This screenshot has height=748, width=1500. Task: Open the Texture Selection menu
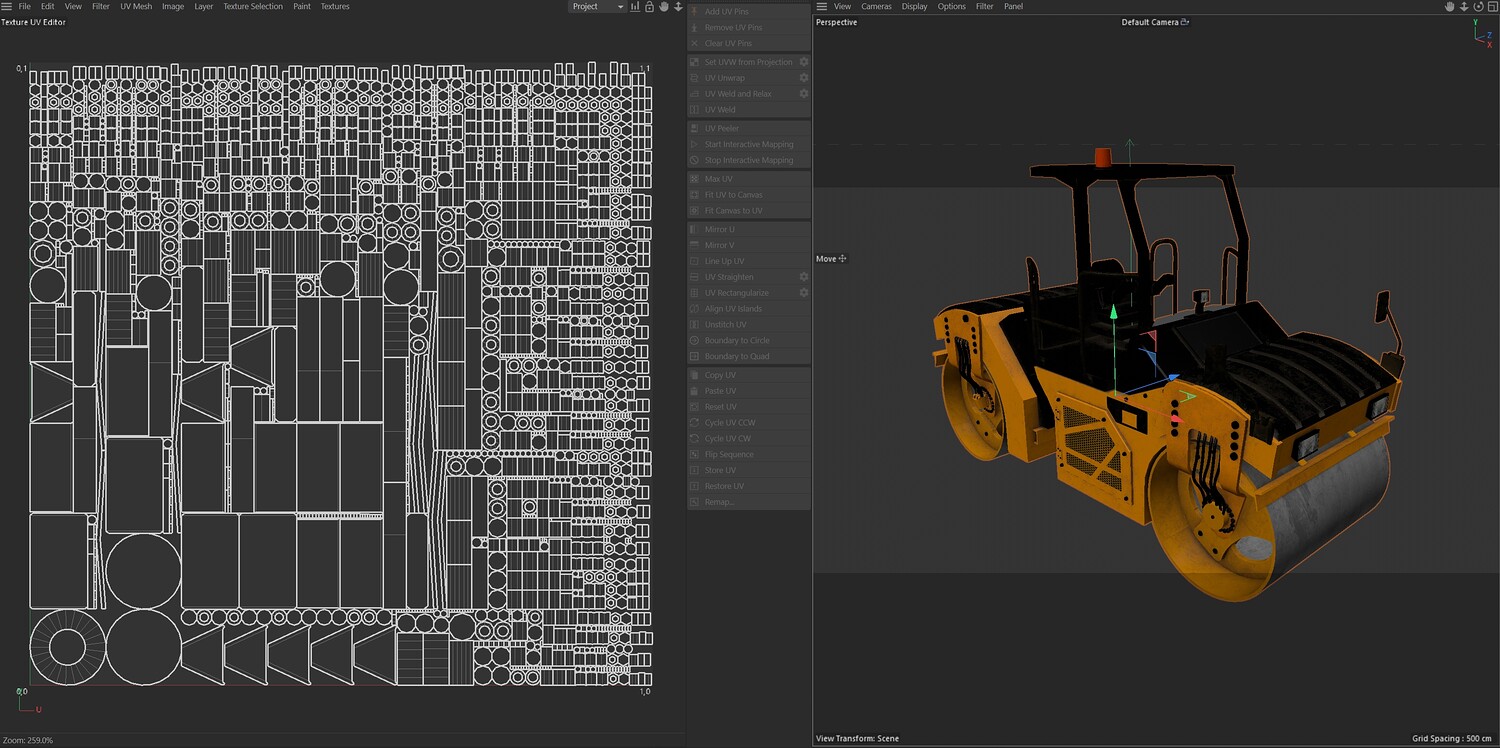click(253, 6)
